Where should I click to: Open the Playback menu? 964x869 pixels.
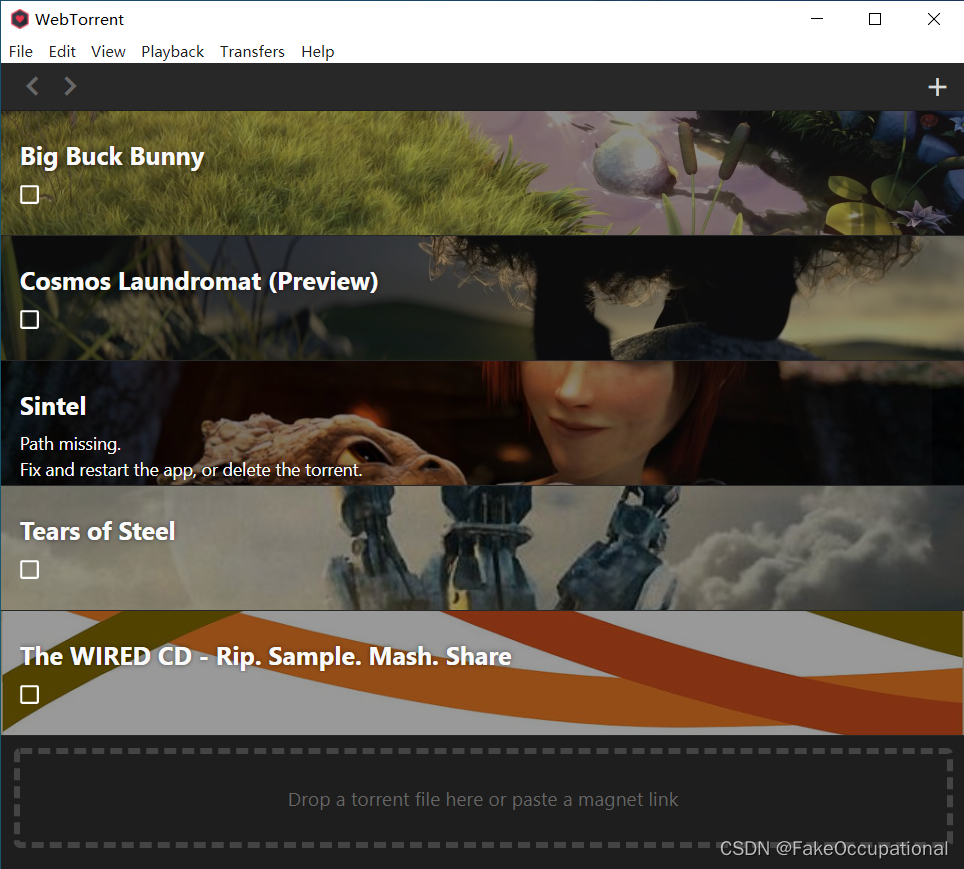[x=173, y=52]
